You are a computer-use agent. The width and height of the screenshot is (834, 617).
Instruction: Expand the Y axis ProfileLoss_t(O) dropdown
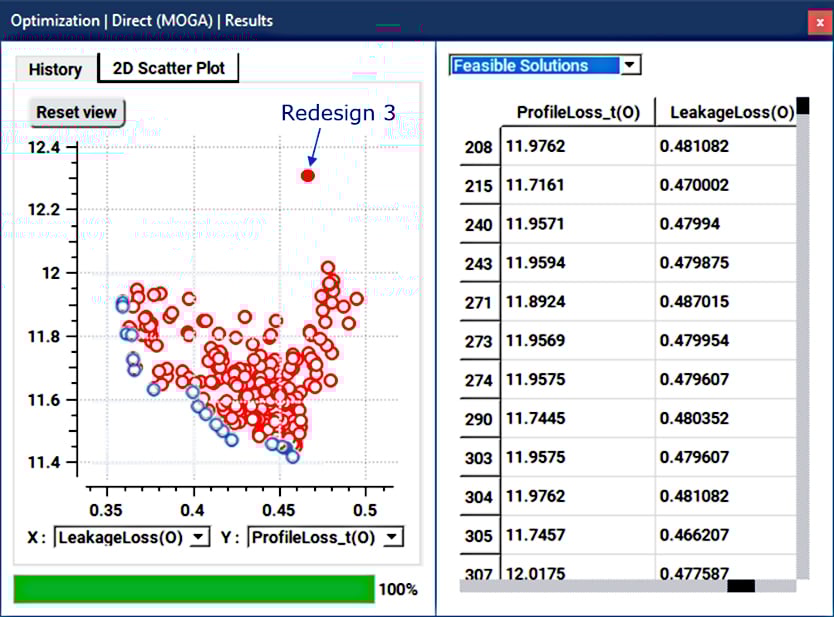[x=393, y=538]
